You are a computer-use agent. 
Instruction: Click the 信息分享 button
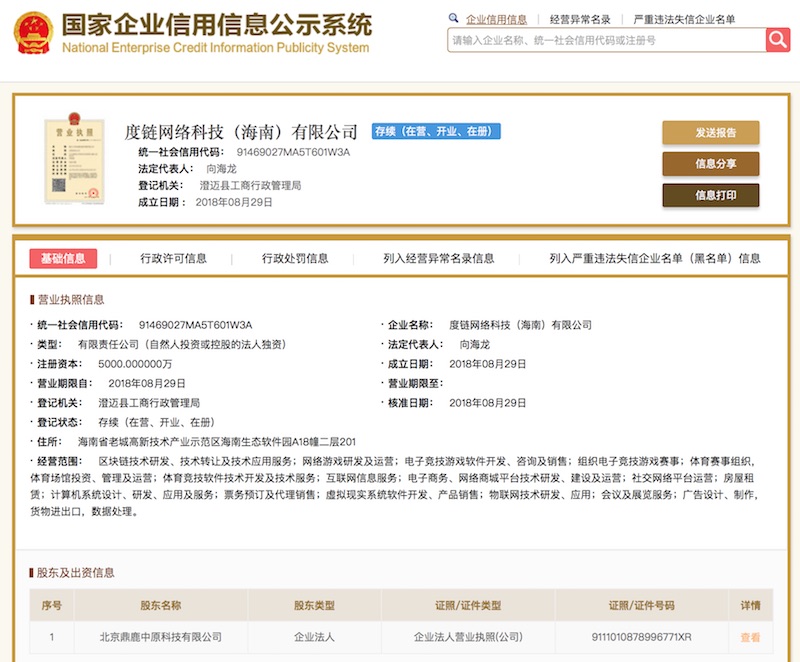[710, 164]
